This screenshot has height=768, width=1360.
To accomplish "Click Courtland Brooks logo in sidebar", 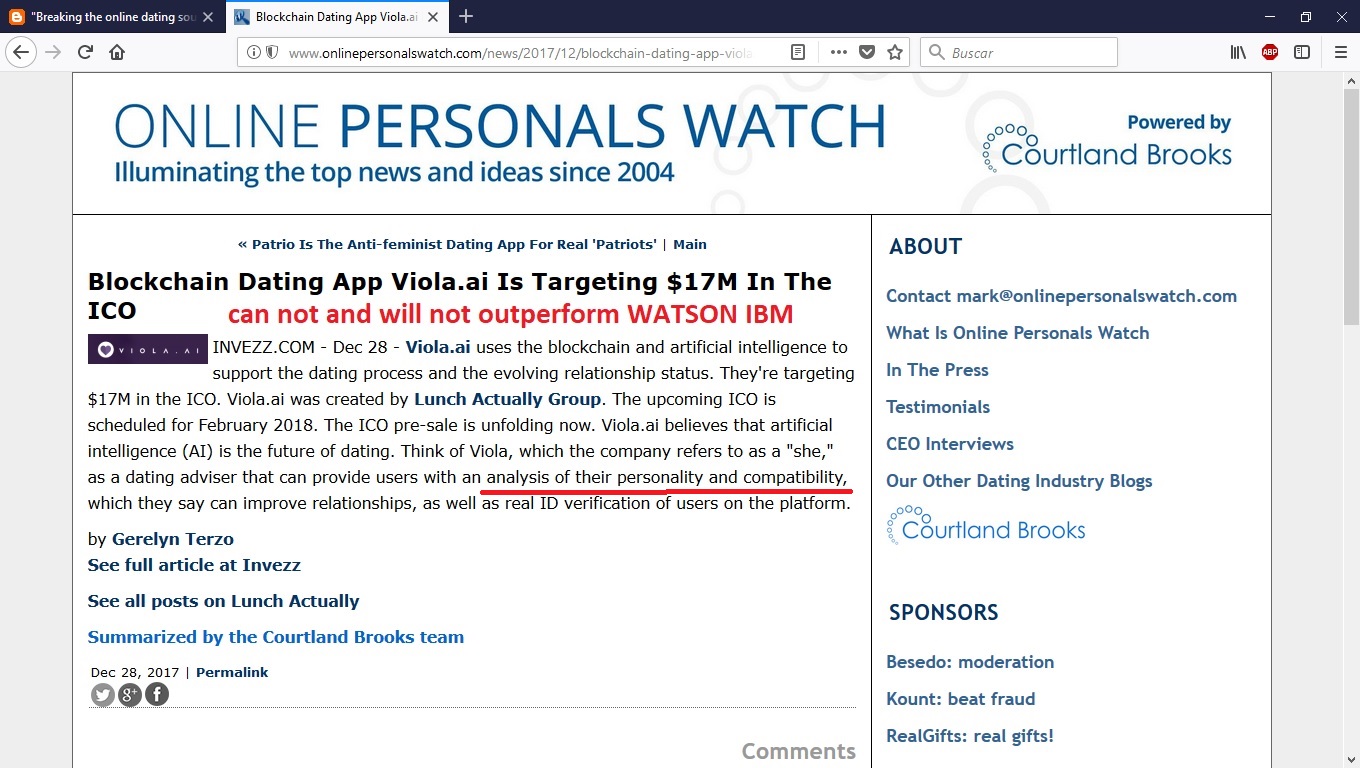I will [986, 525].
